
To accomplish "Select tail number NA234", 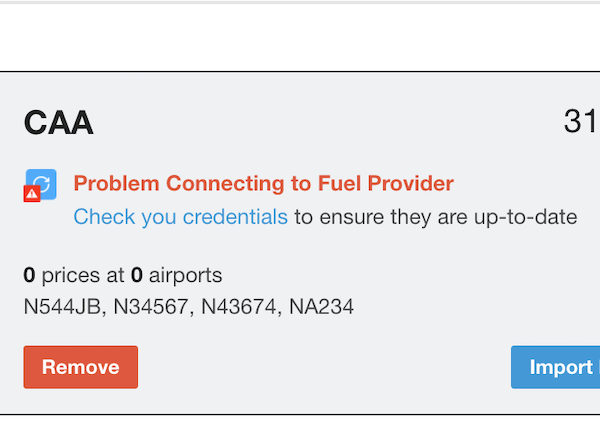I will (x=321, y=307).
